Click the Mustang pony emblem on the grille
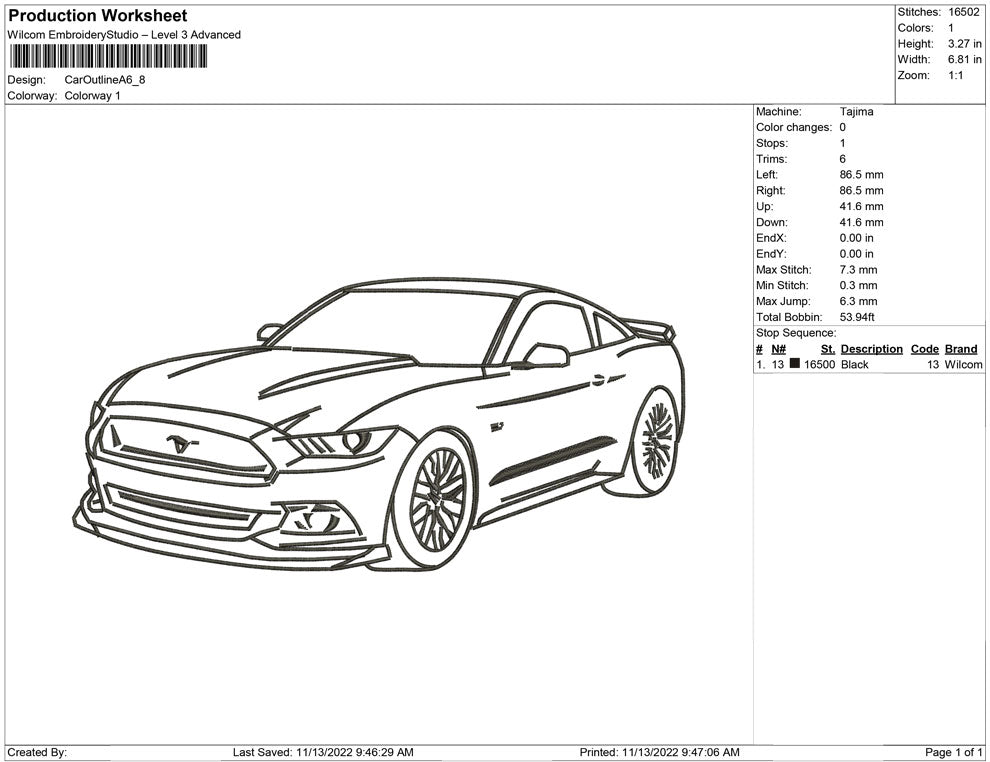This screenshot has height=762, width=990. 180,443
